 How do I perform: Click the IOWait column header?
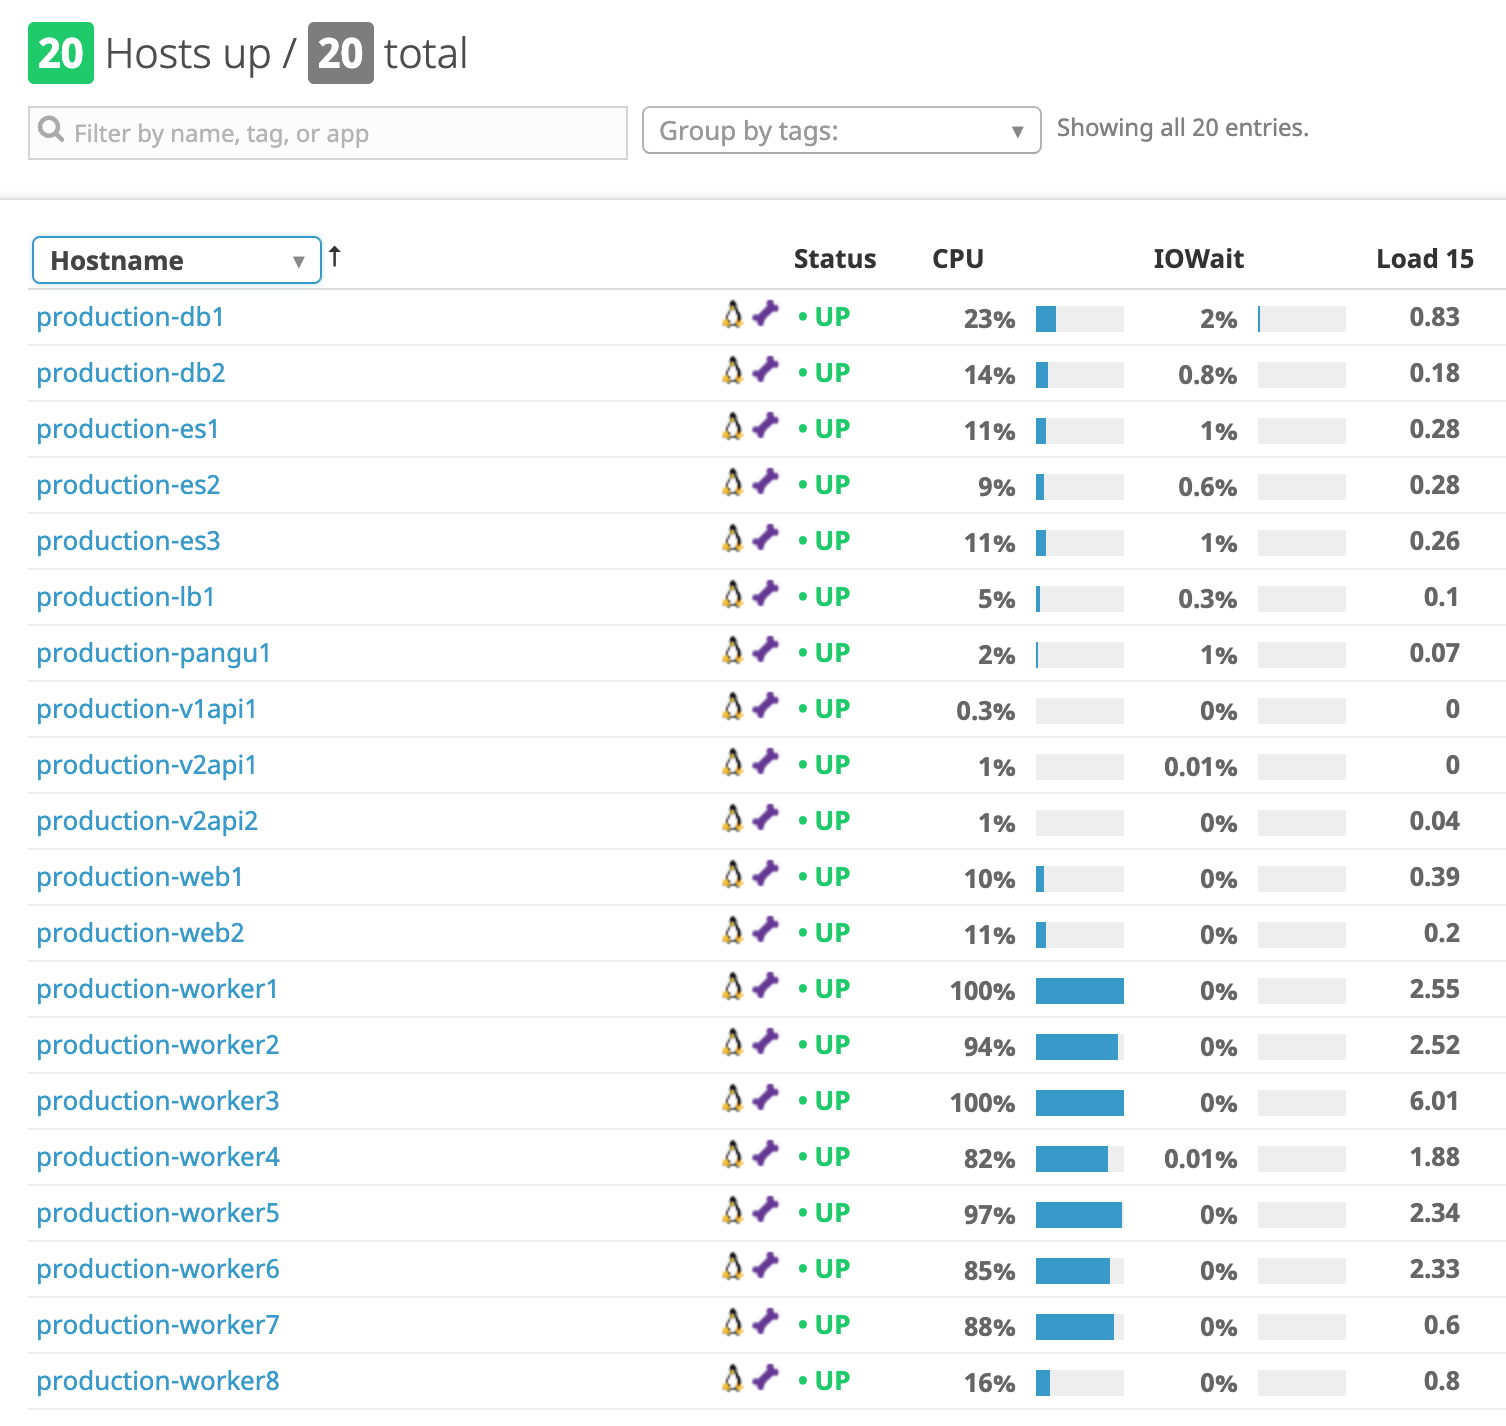1199,258
